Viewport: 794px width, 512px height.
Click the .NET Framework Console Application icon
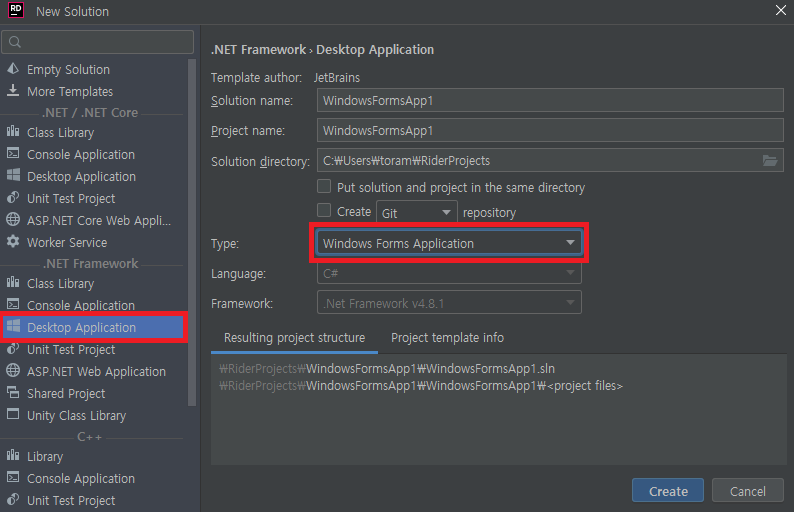[x=13, y=304]
